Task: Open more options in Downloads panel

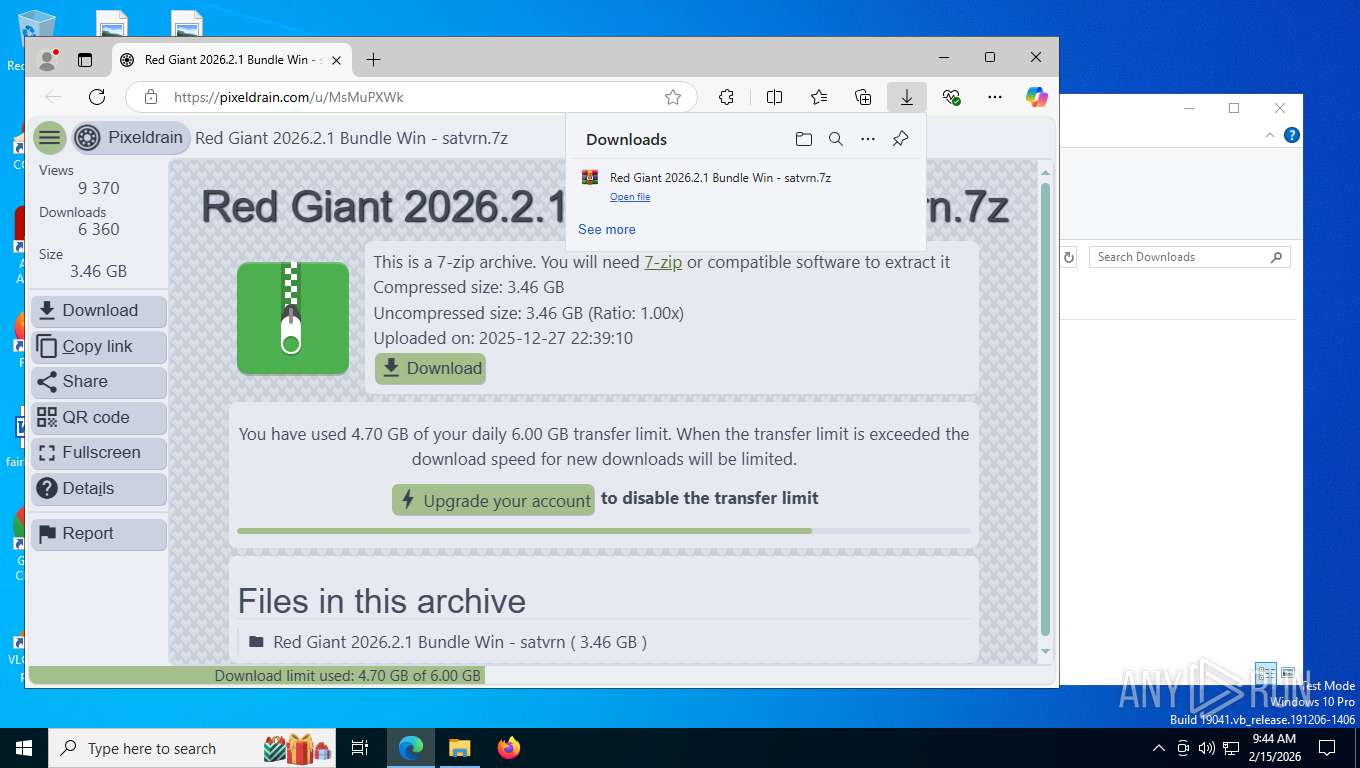Action: [x=868, y=139]
